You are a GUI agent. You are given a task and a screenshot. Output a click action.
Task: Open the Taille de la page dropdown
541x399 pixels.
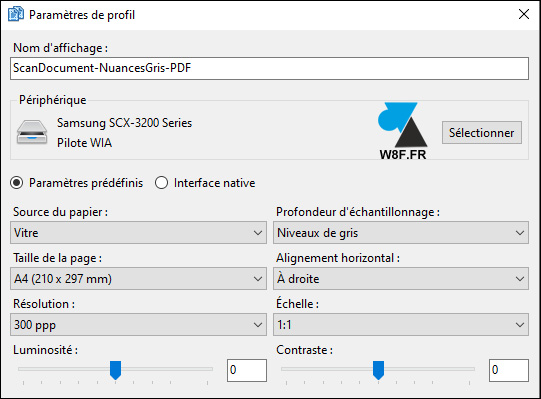click(138, 279)
